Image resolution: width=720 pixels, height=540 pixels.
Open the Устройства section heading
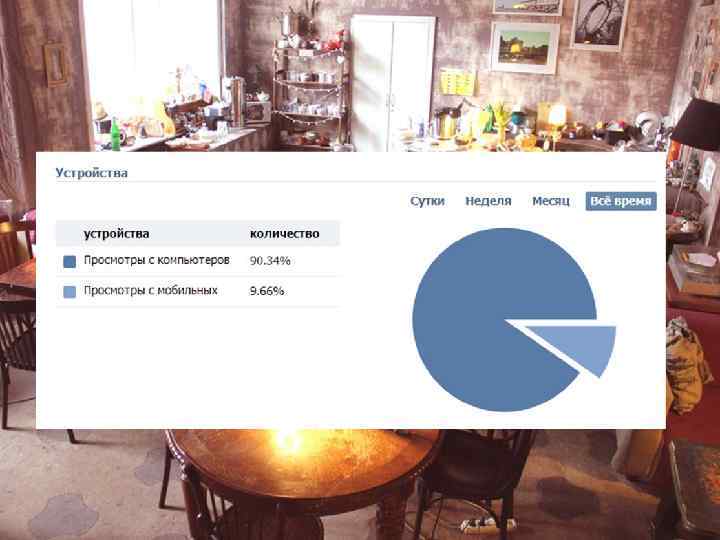[91, 173]
